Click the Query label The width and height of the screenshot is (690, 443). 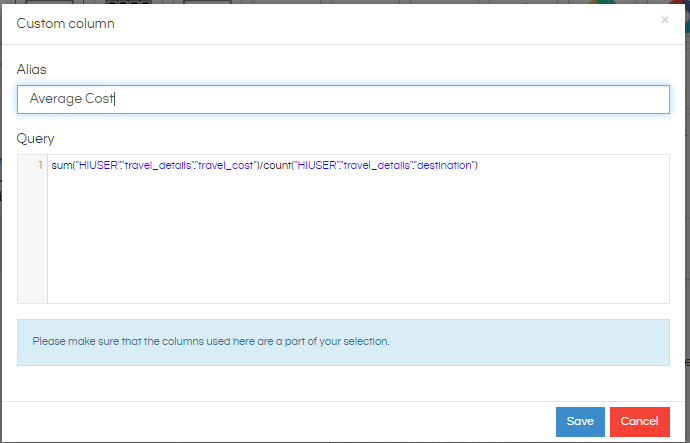coord(35,139)
